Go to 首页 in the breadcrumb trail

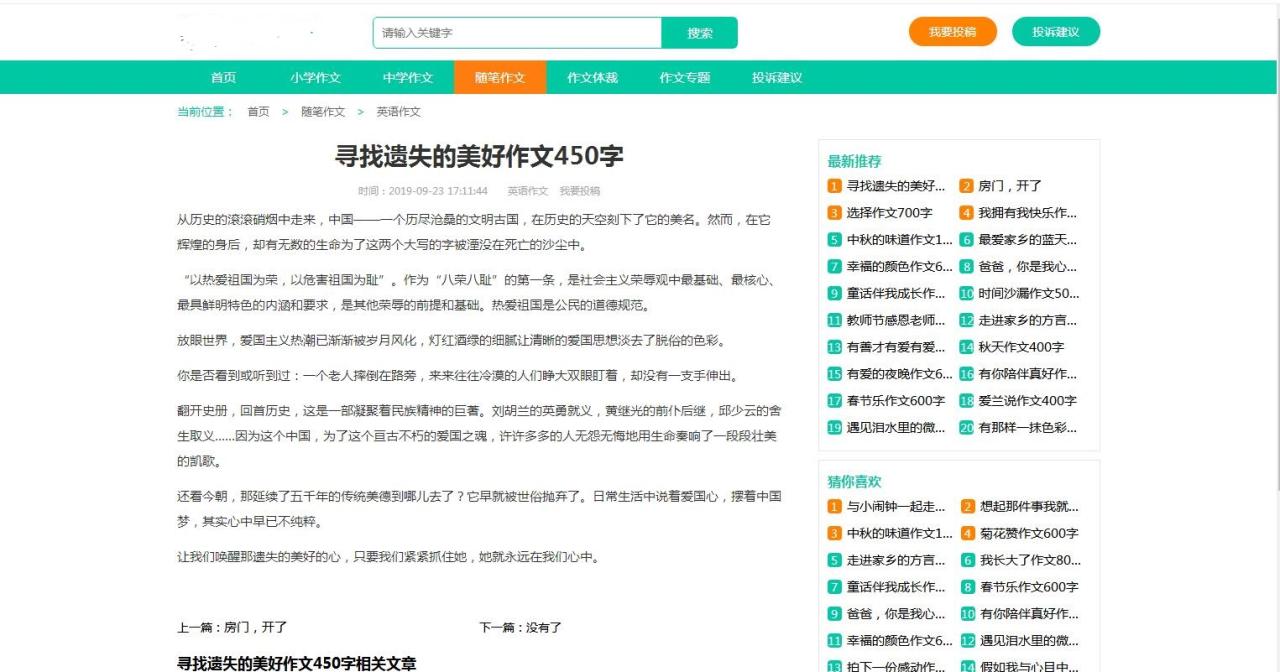pyautogui.click(x=258, y=112)
